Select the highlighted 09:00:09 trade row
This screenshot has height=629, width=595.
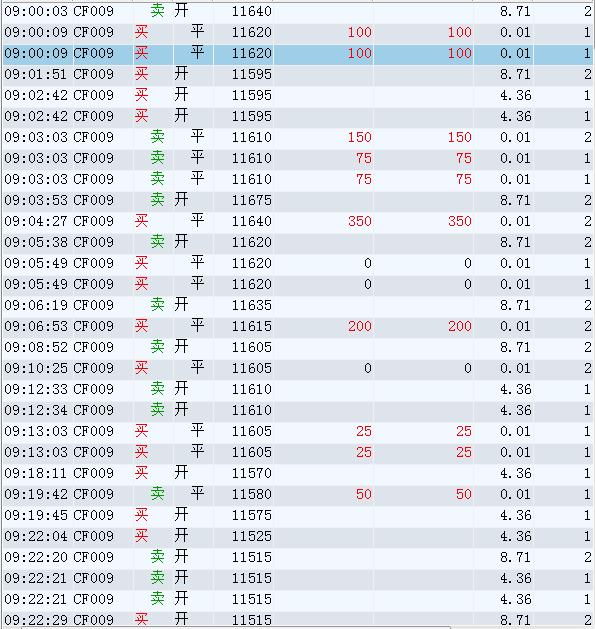[298, 54]
